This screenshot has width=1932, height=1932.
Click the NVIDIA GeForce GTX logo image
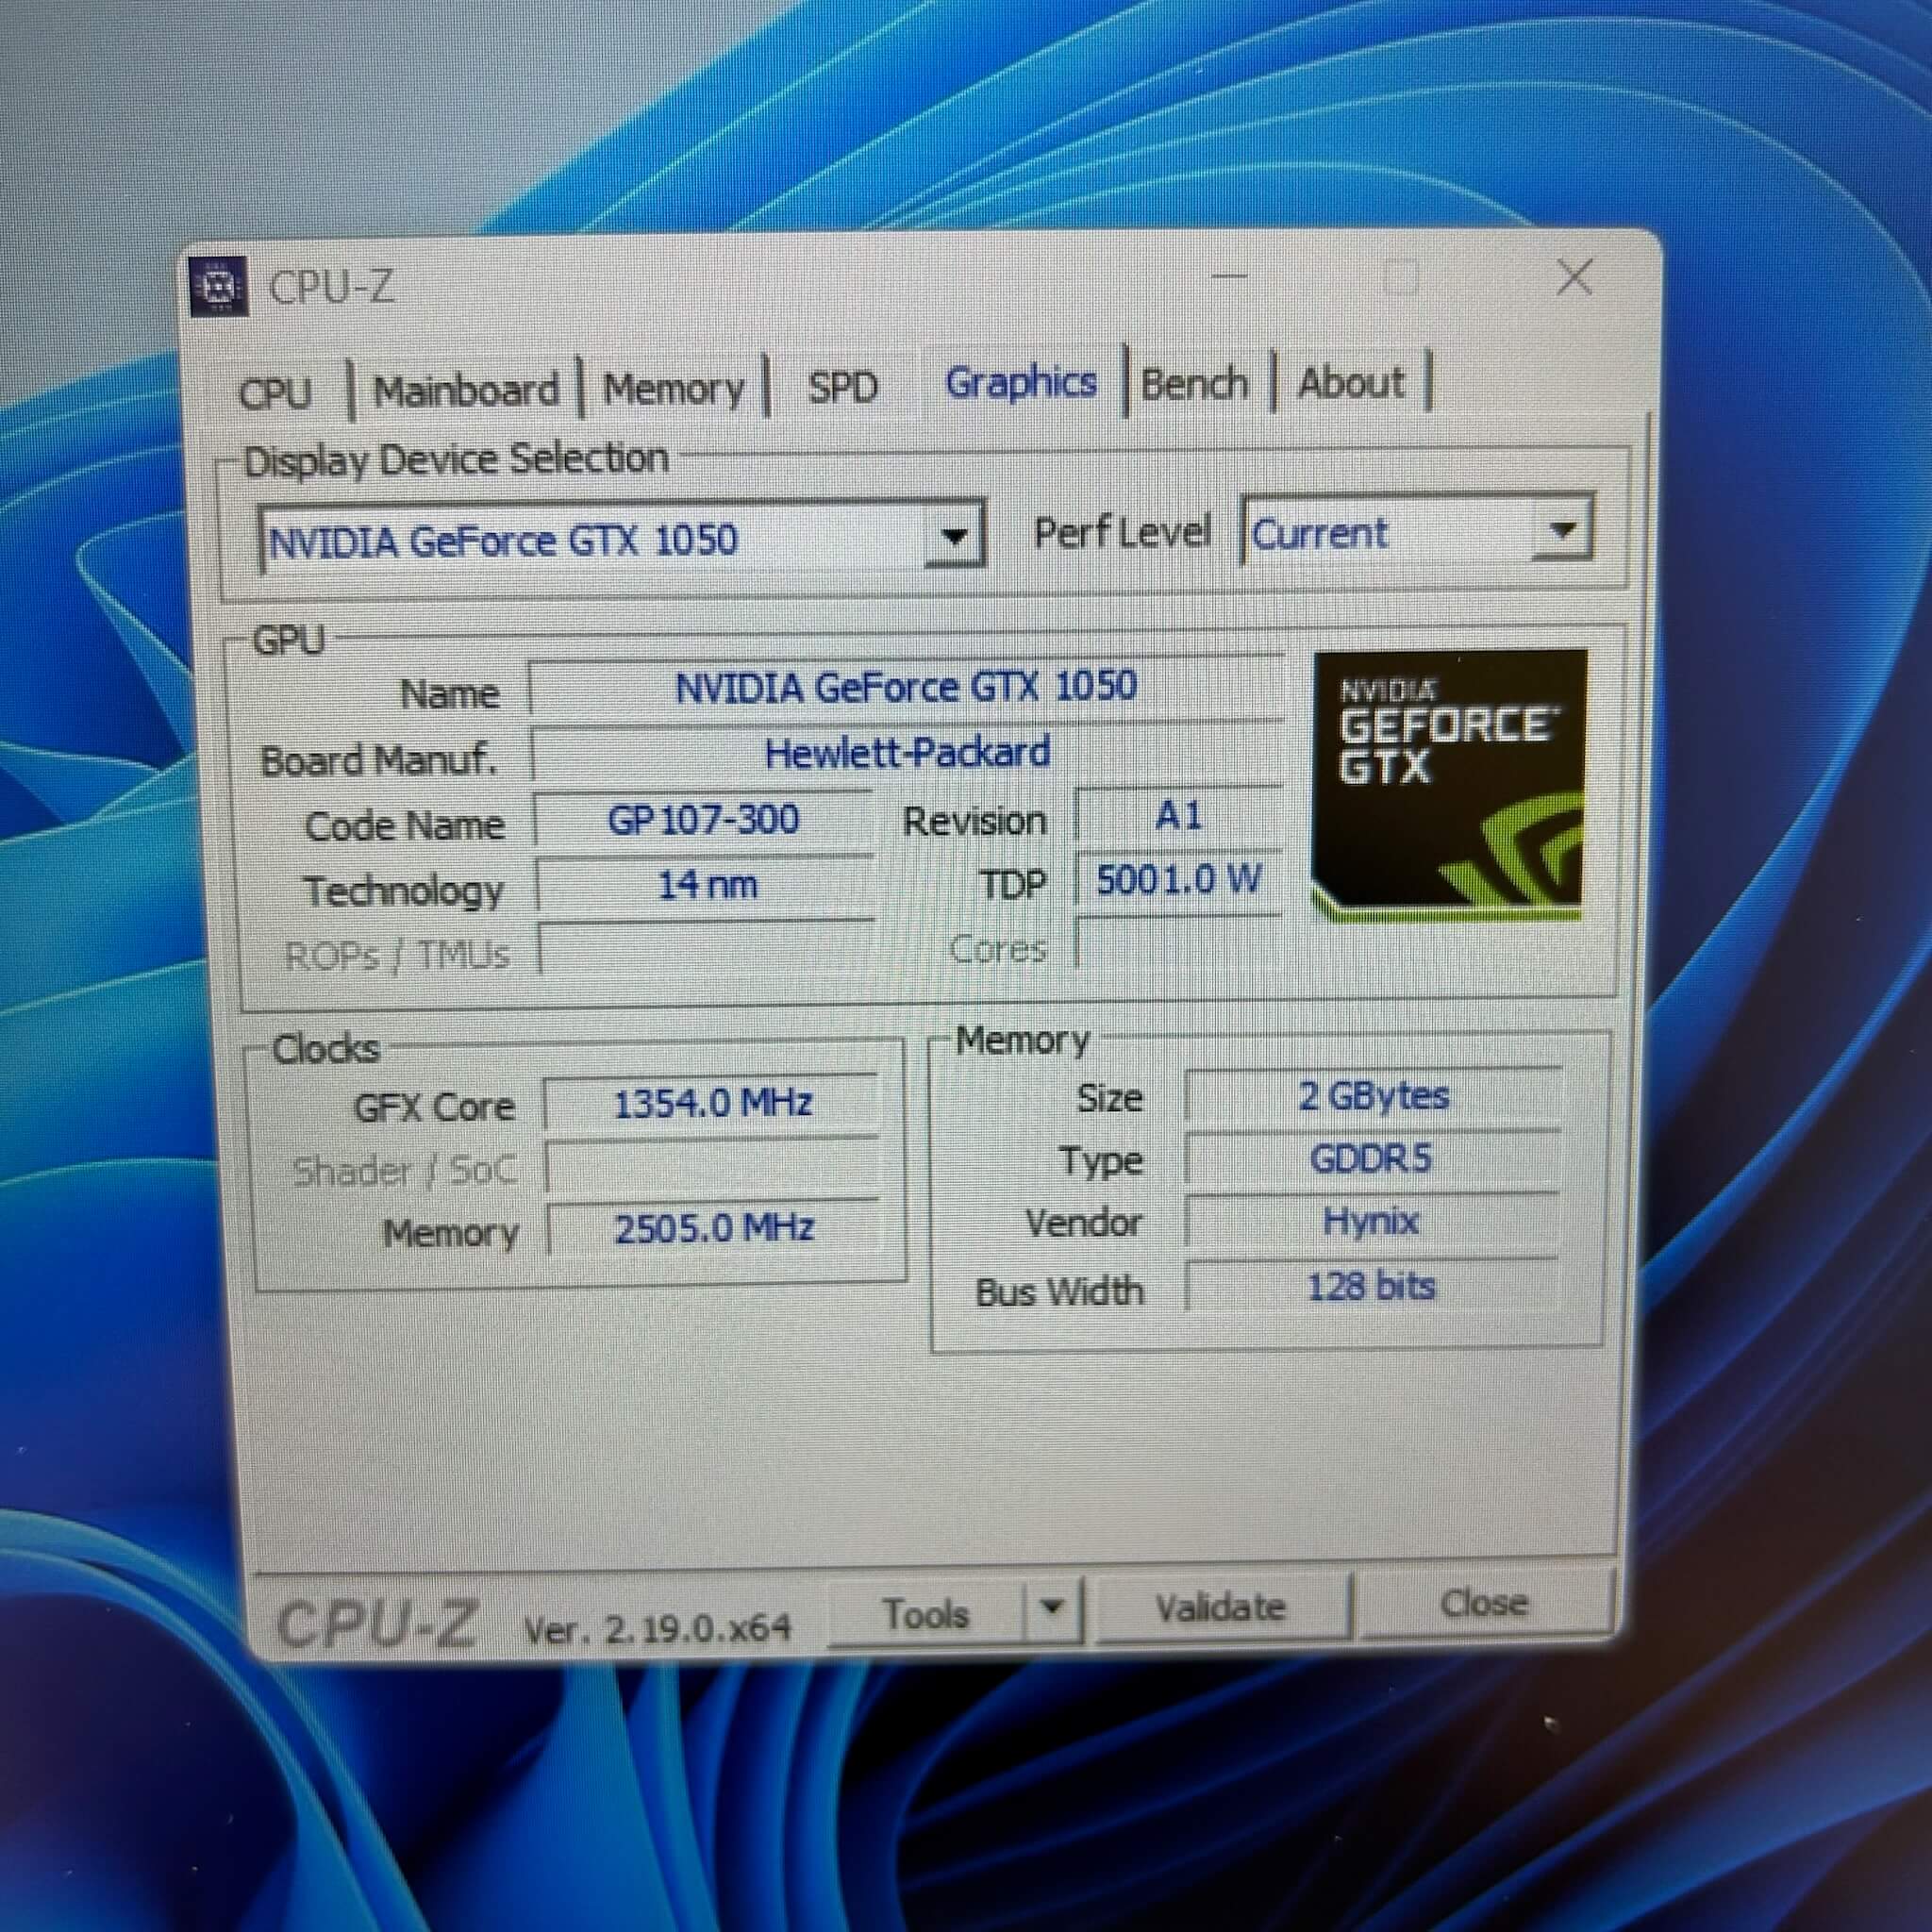coord(1449,785)
